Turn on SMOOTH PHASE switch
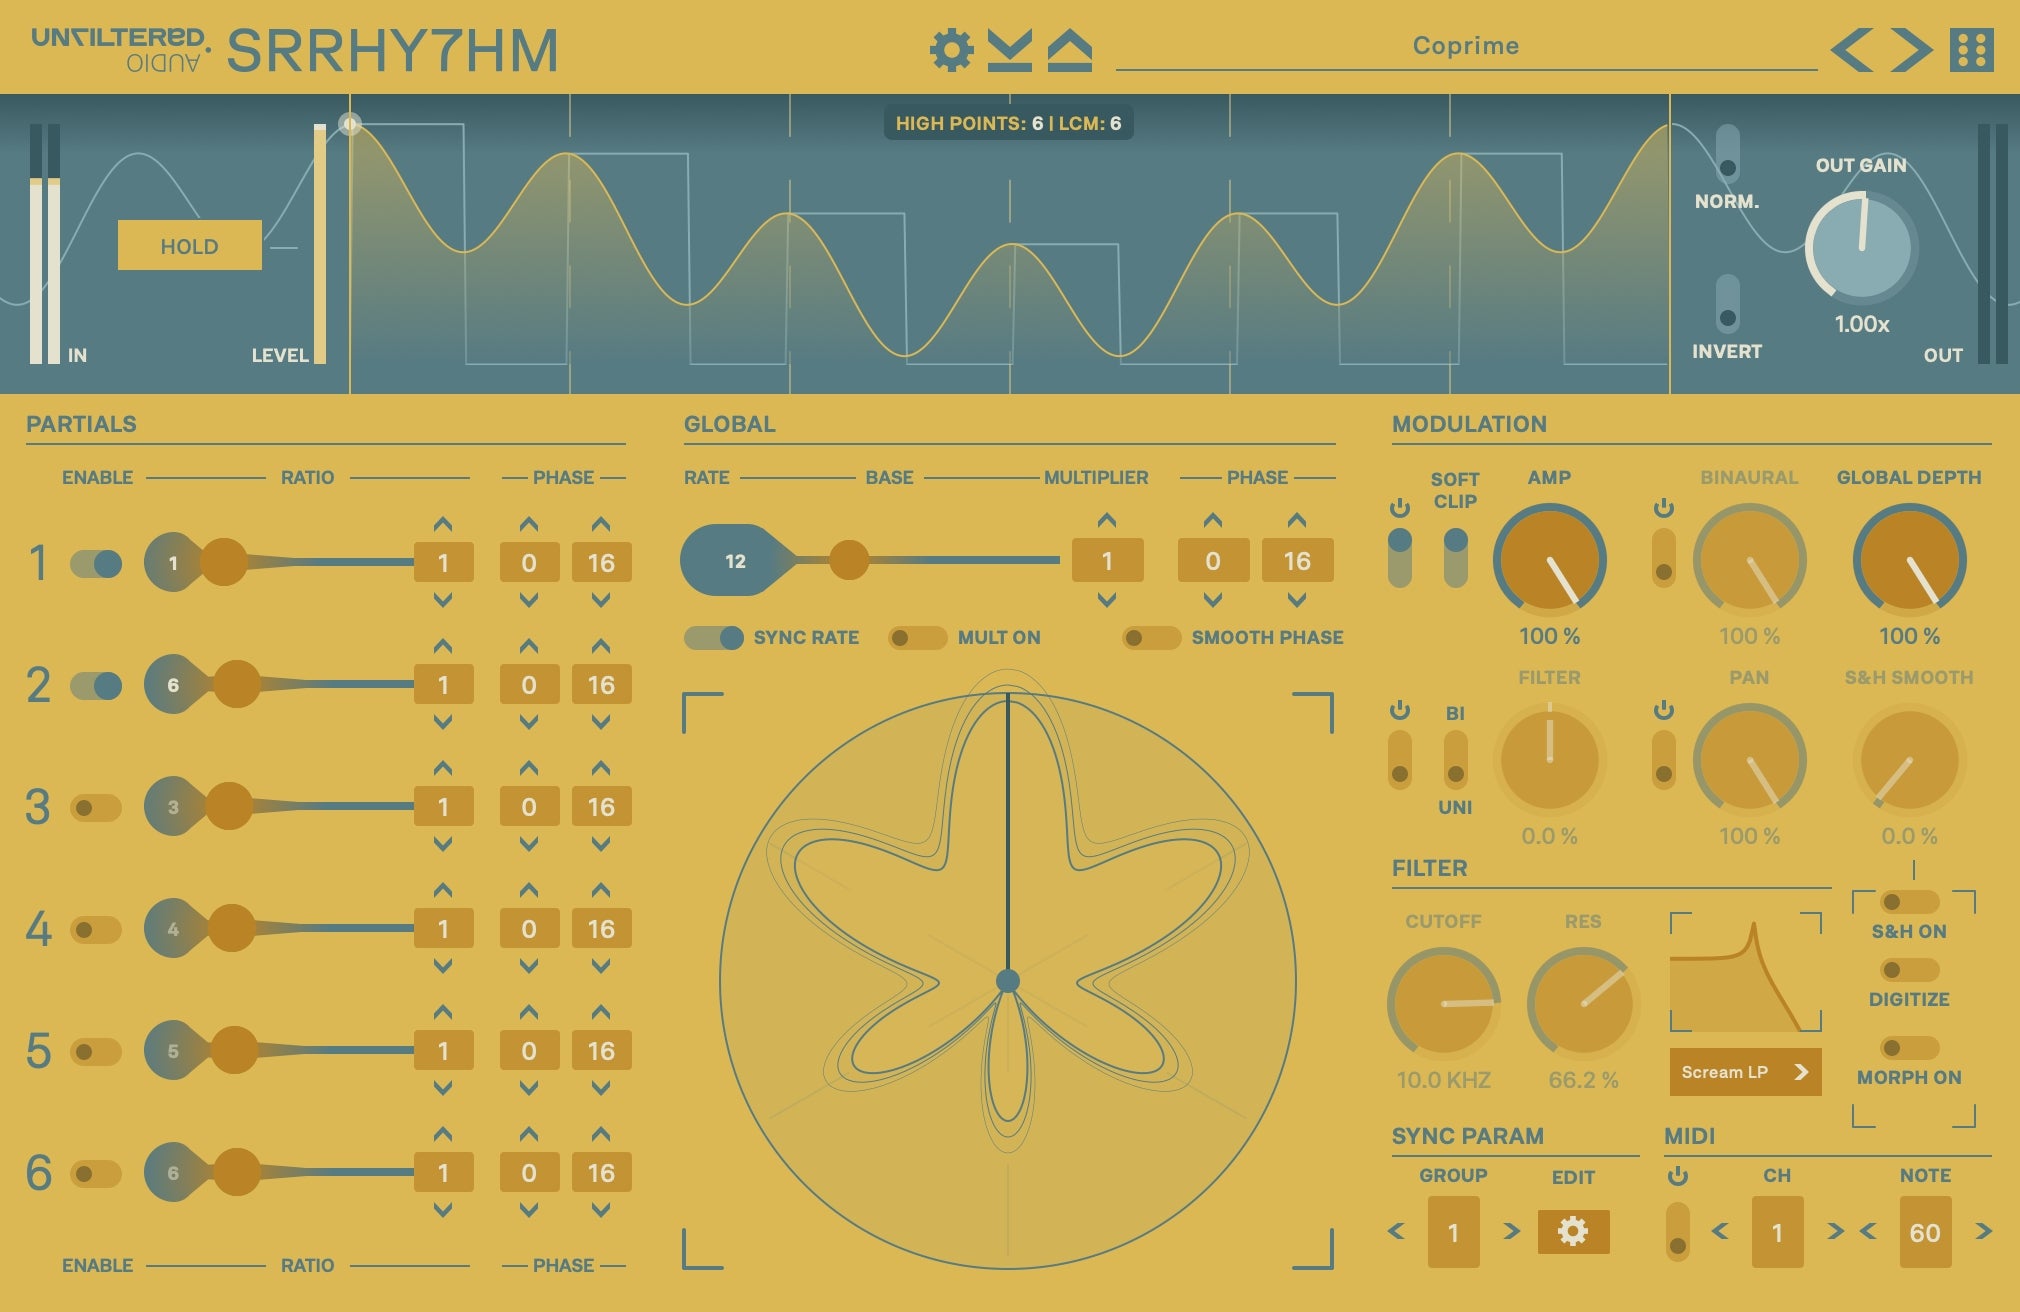The height and width of the screenshot is (1312, 2020). 1151,638
